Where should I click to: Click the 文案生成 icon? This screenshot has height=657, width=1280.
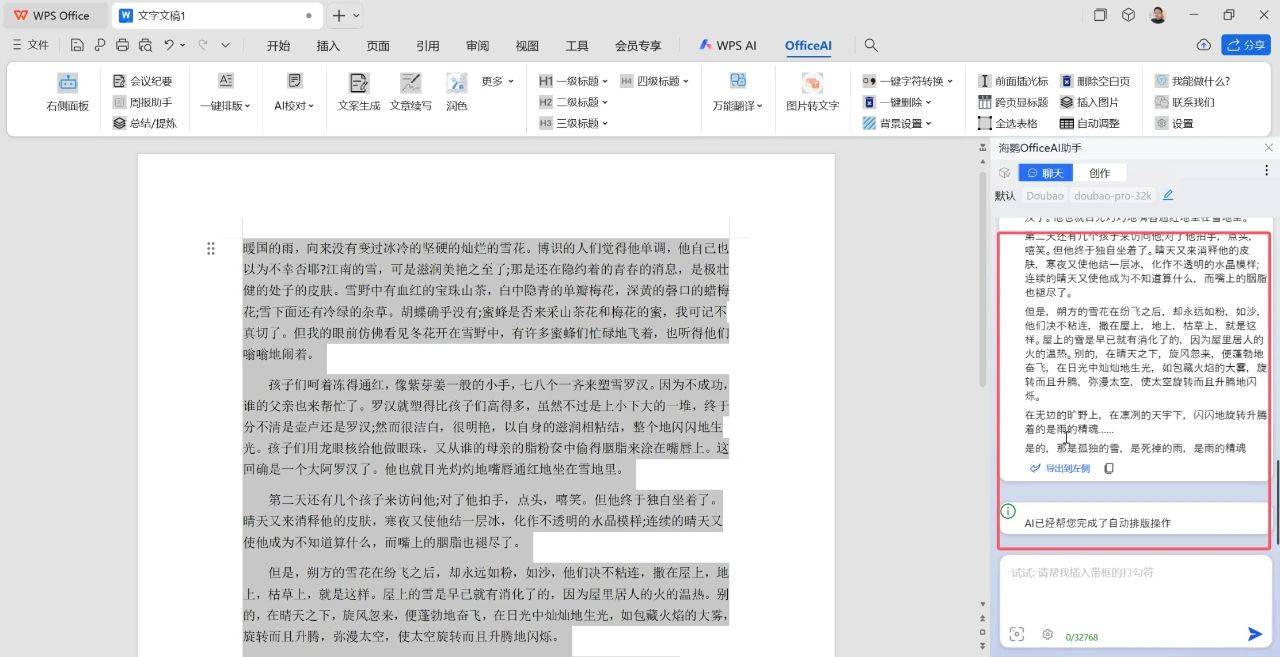pos(358,84)
